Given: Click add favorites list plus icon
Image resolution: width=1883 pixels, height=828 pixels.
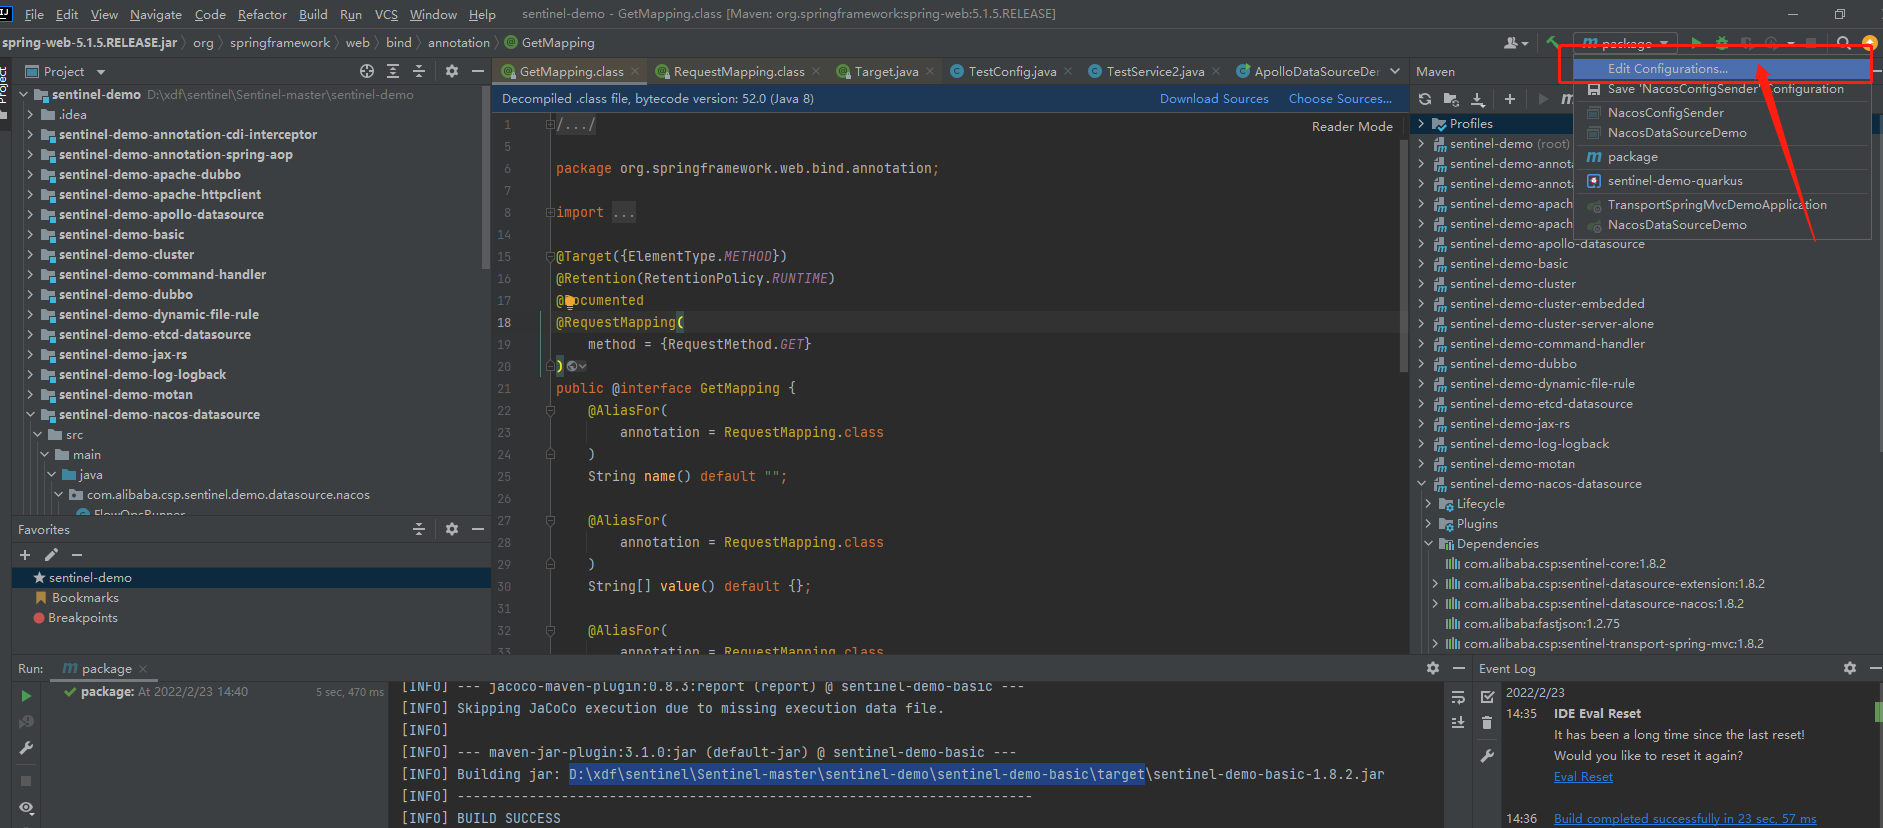Looking at the screenshot, I should pyautogui.click(x=25, y=554).
